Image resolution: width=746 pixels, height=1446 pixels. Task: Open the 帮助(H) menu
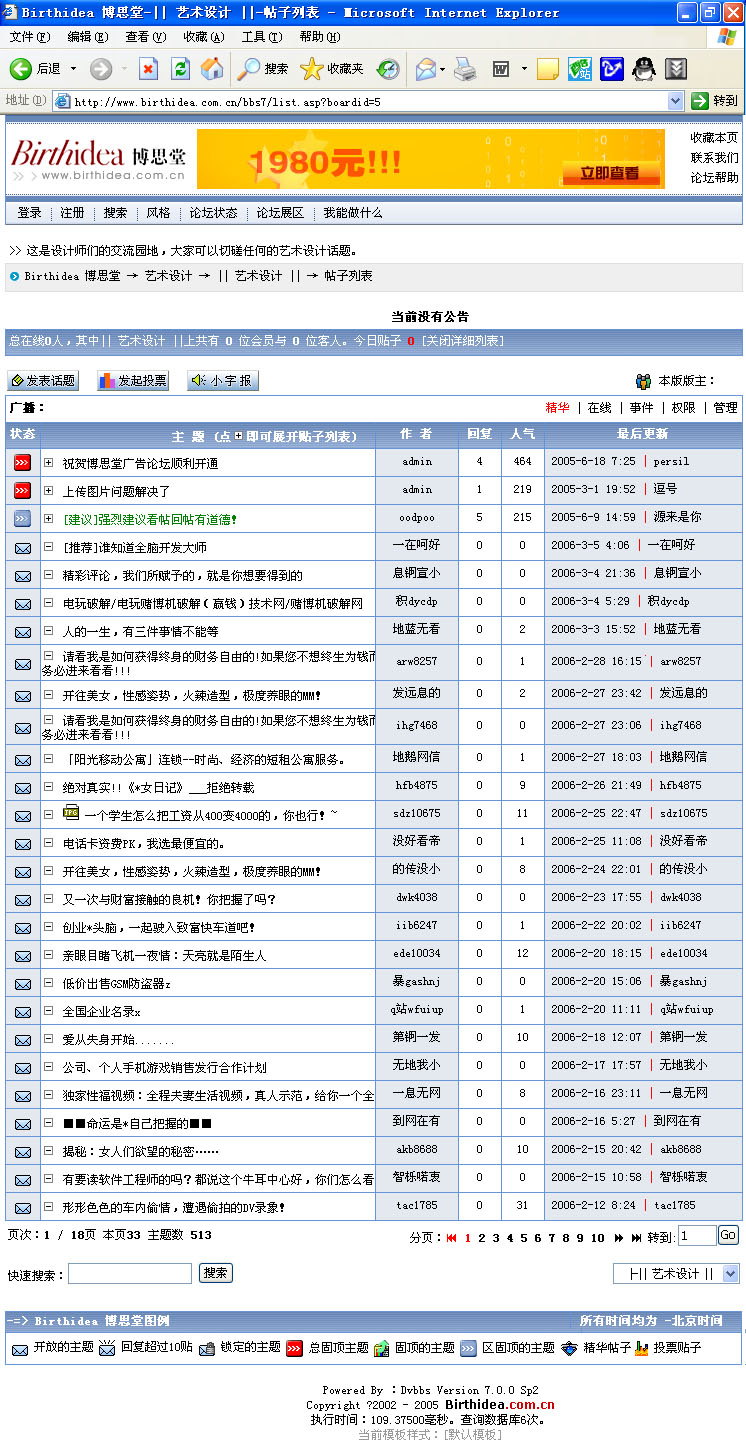(x=320, y=37)
